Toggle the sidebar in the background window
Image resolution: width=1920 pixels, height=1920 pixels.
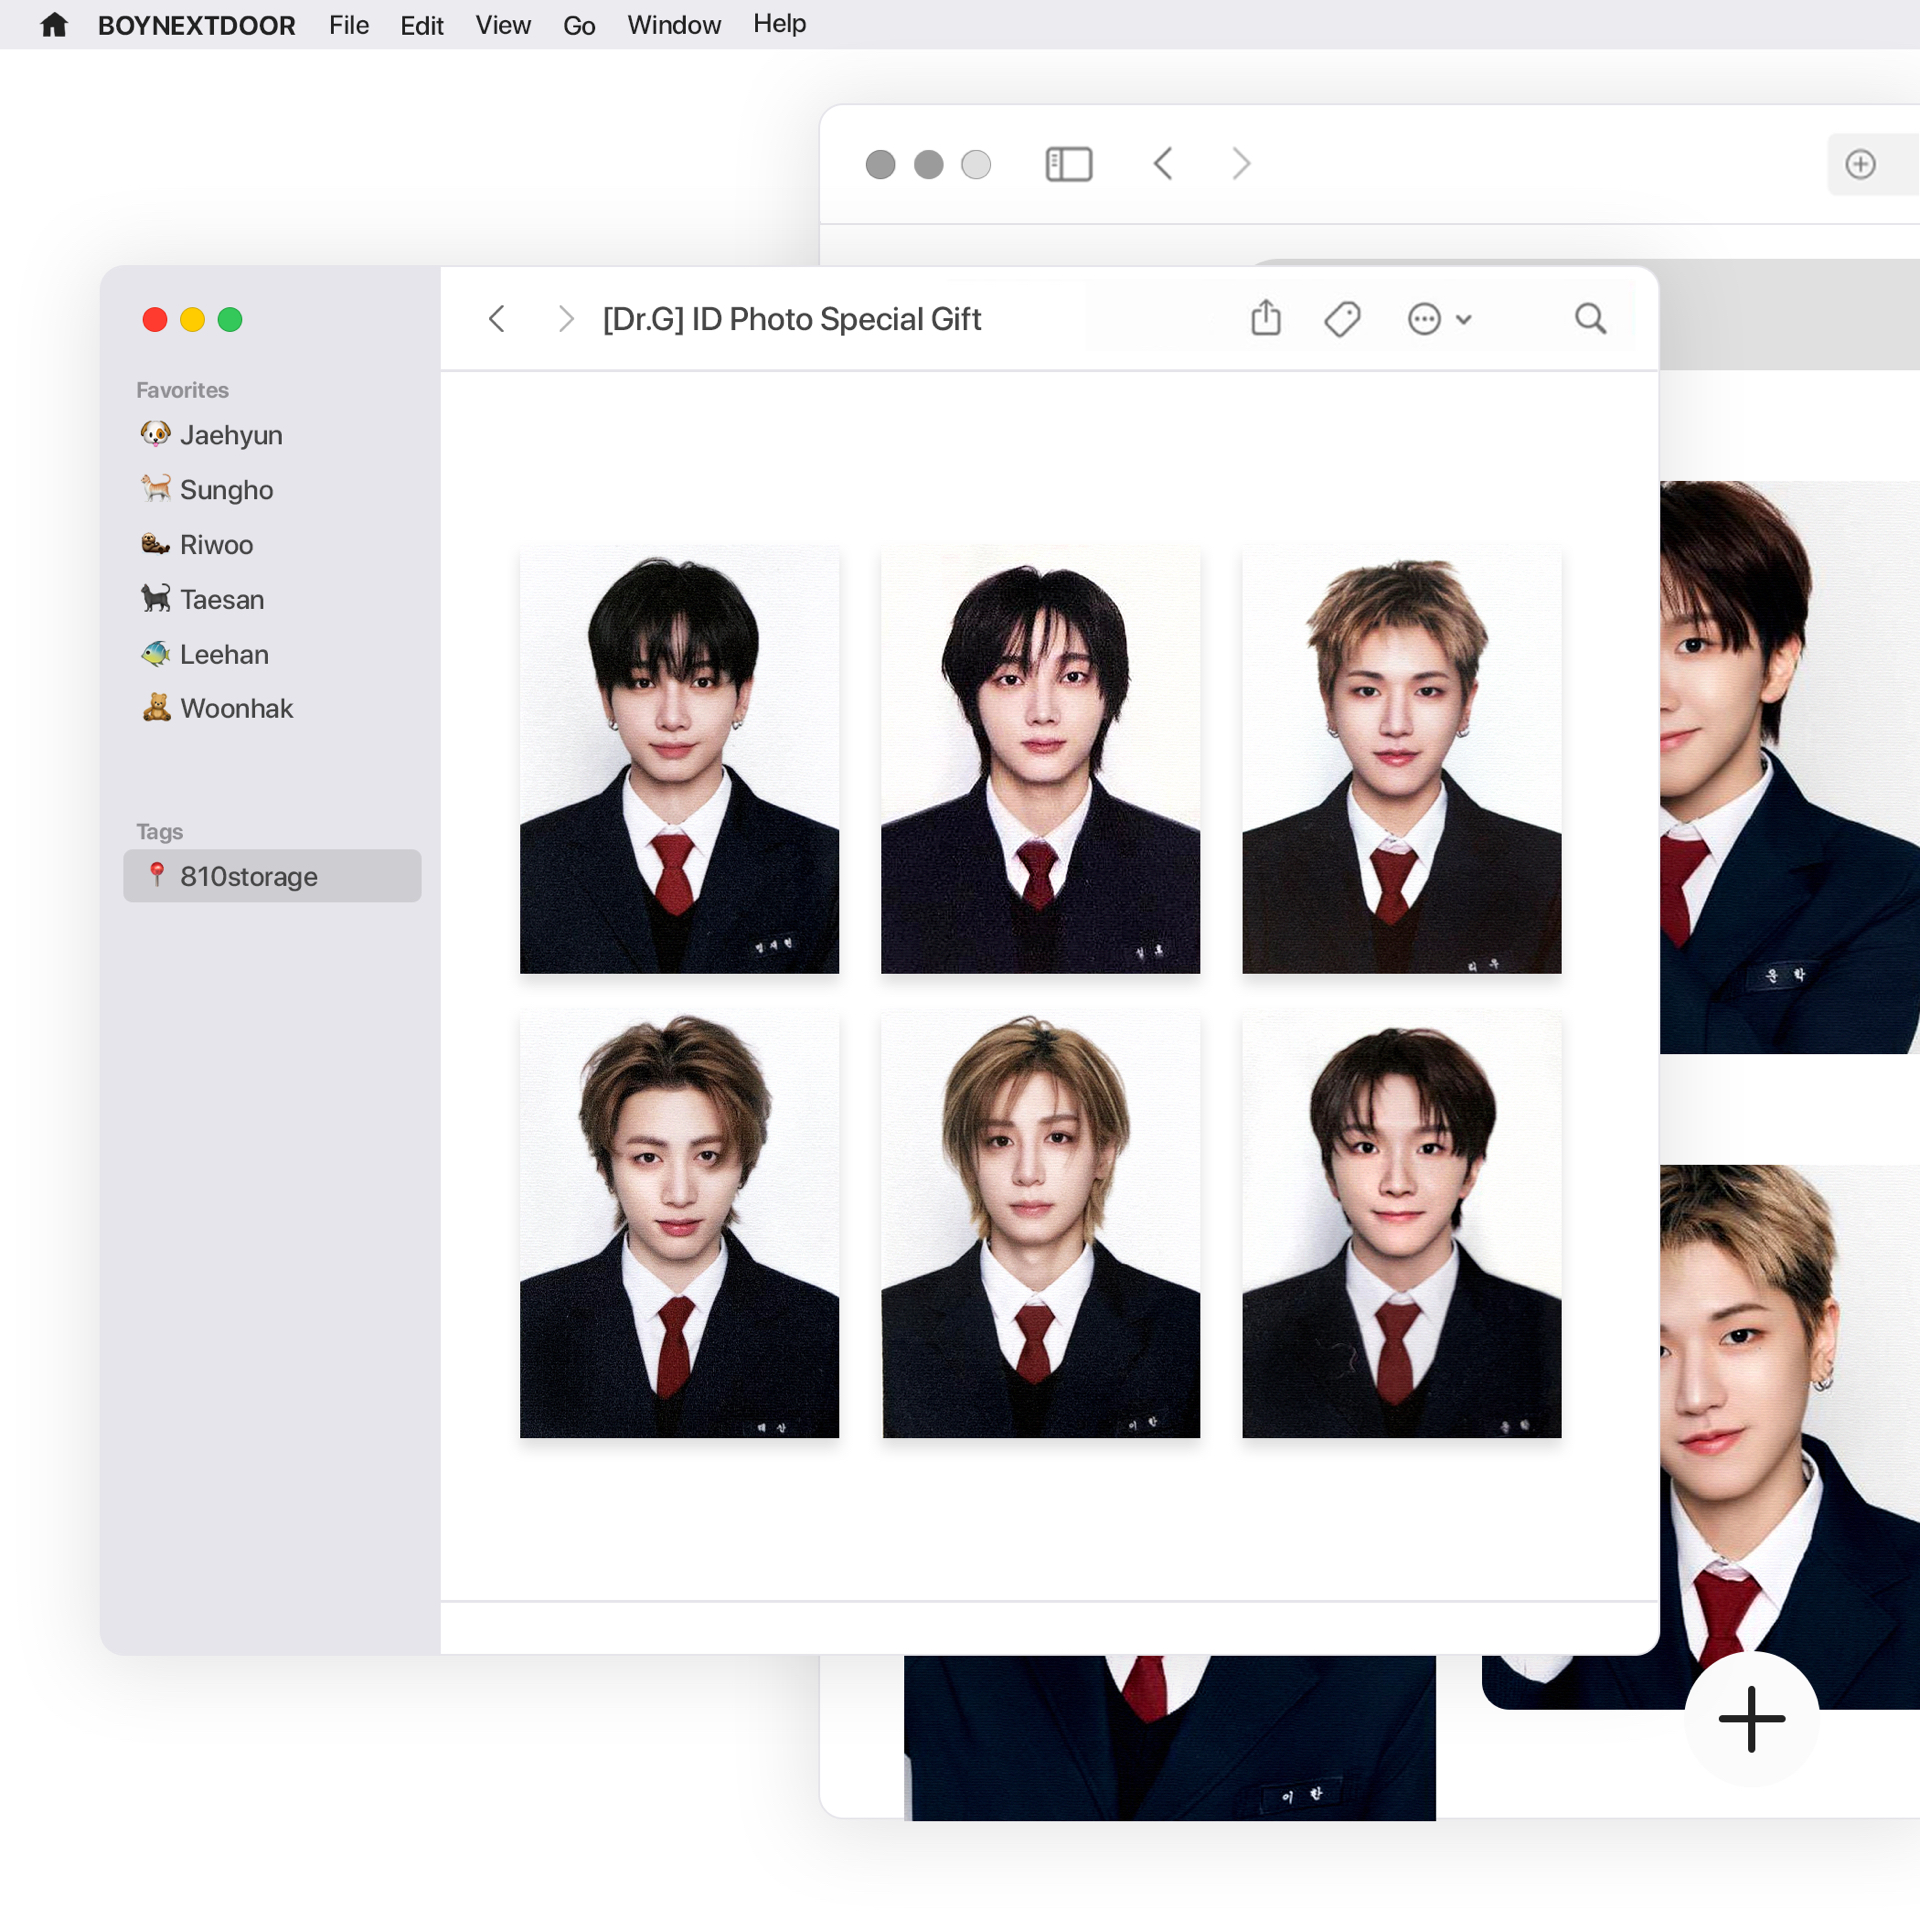(x=1068, y=164)
